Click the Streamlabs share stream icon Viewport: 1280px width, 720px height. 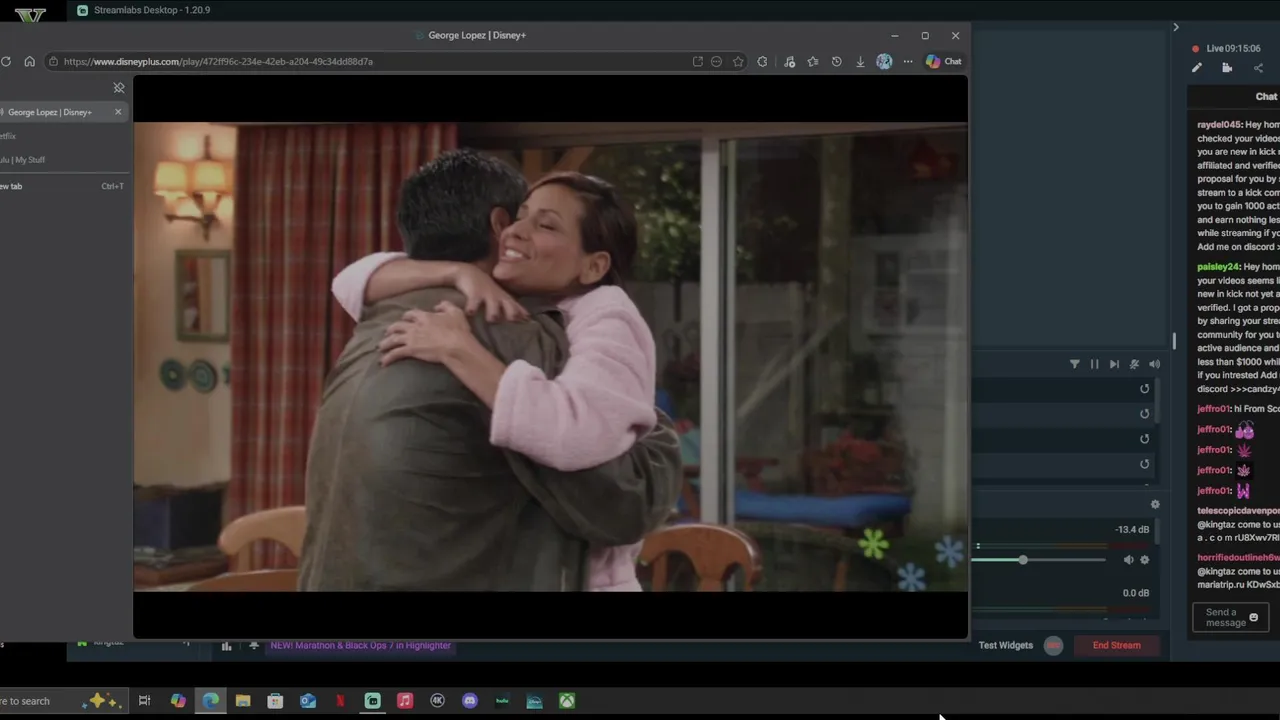point(1258,68)
